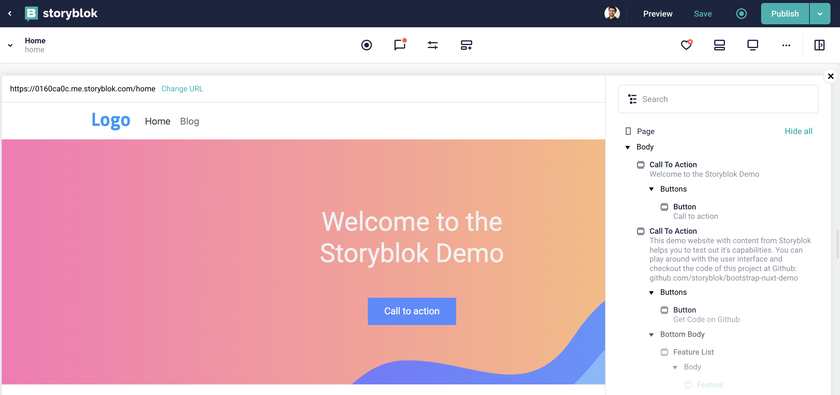Image resolution: width=840 pixels, height=395 pixels.
Task: Open the user avatar menu
Action: [612, 13]
